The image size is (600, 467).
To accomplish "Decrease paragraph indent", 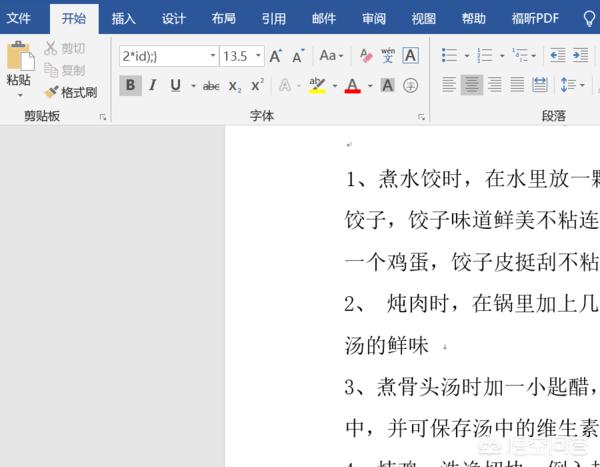I will [x=558, y=56].
